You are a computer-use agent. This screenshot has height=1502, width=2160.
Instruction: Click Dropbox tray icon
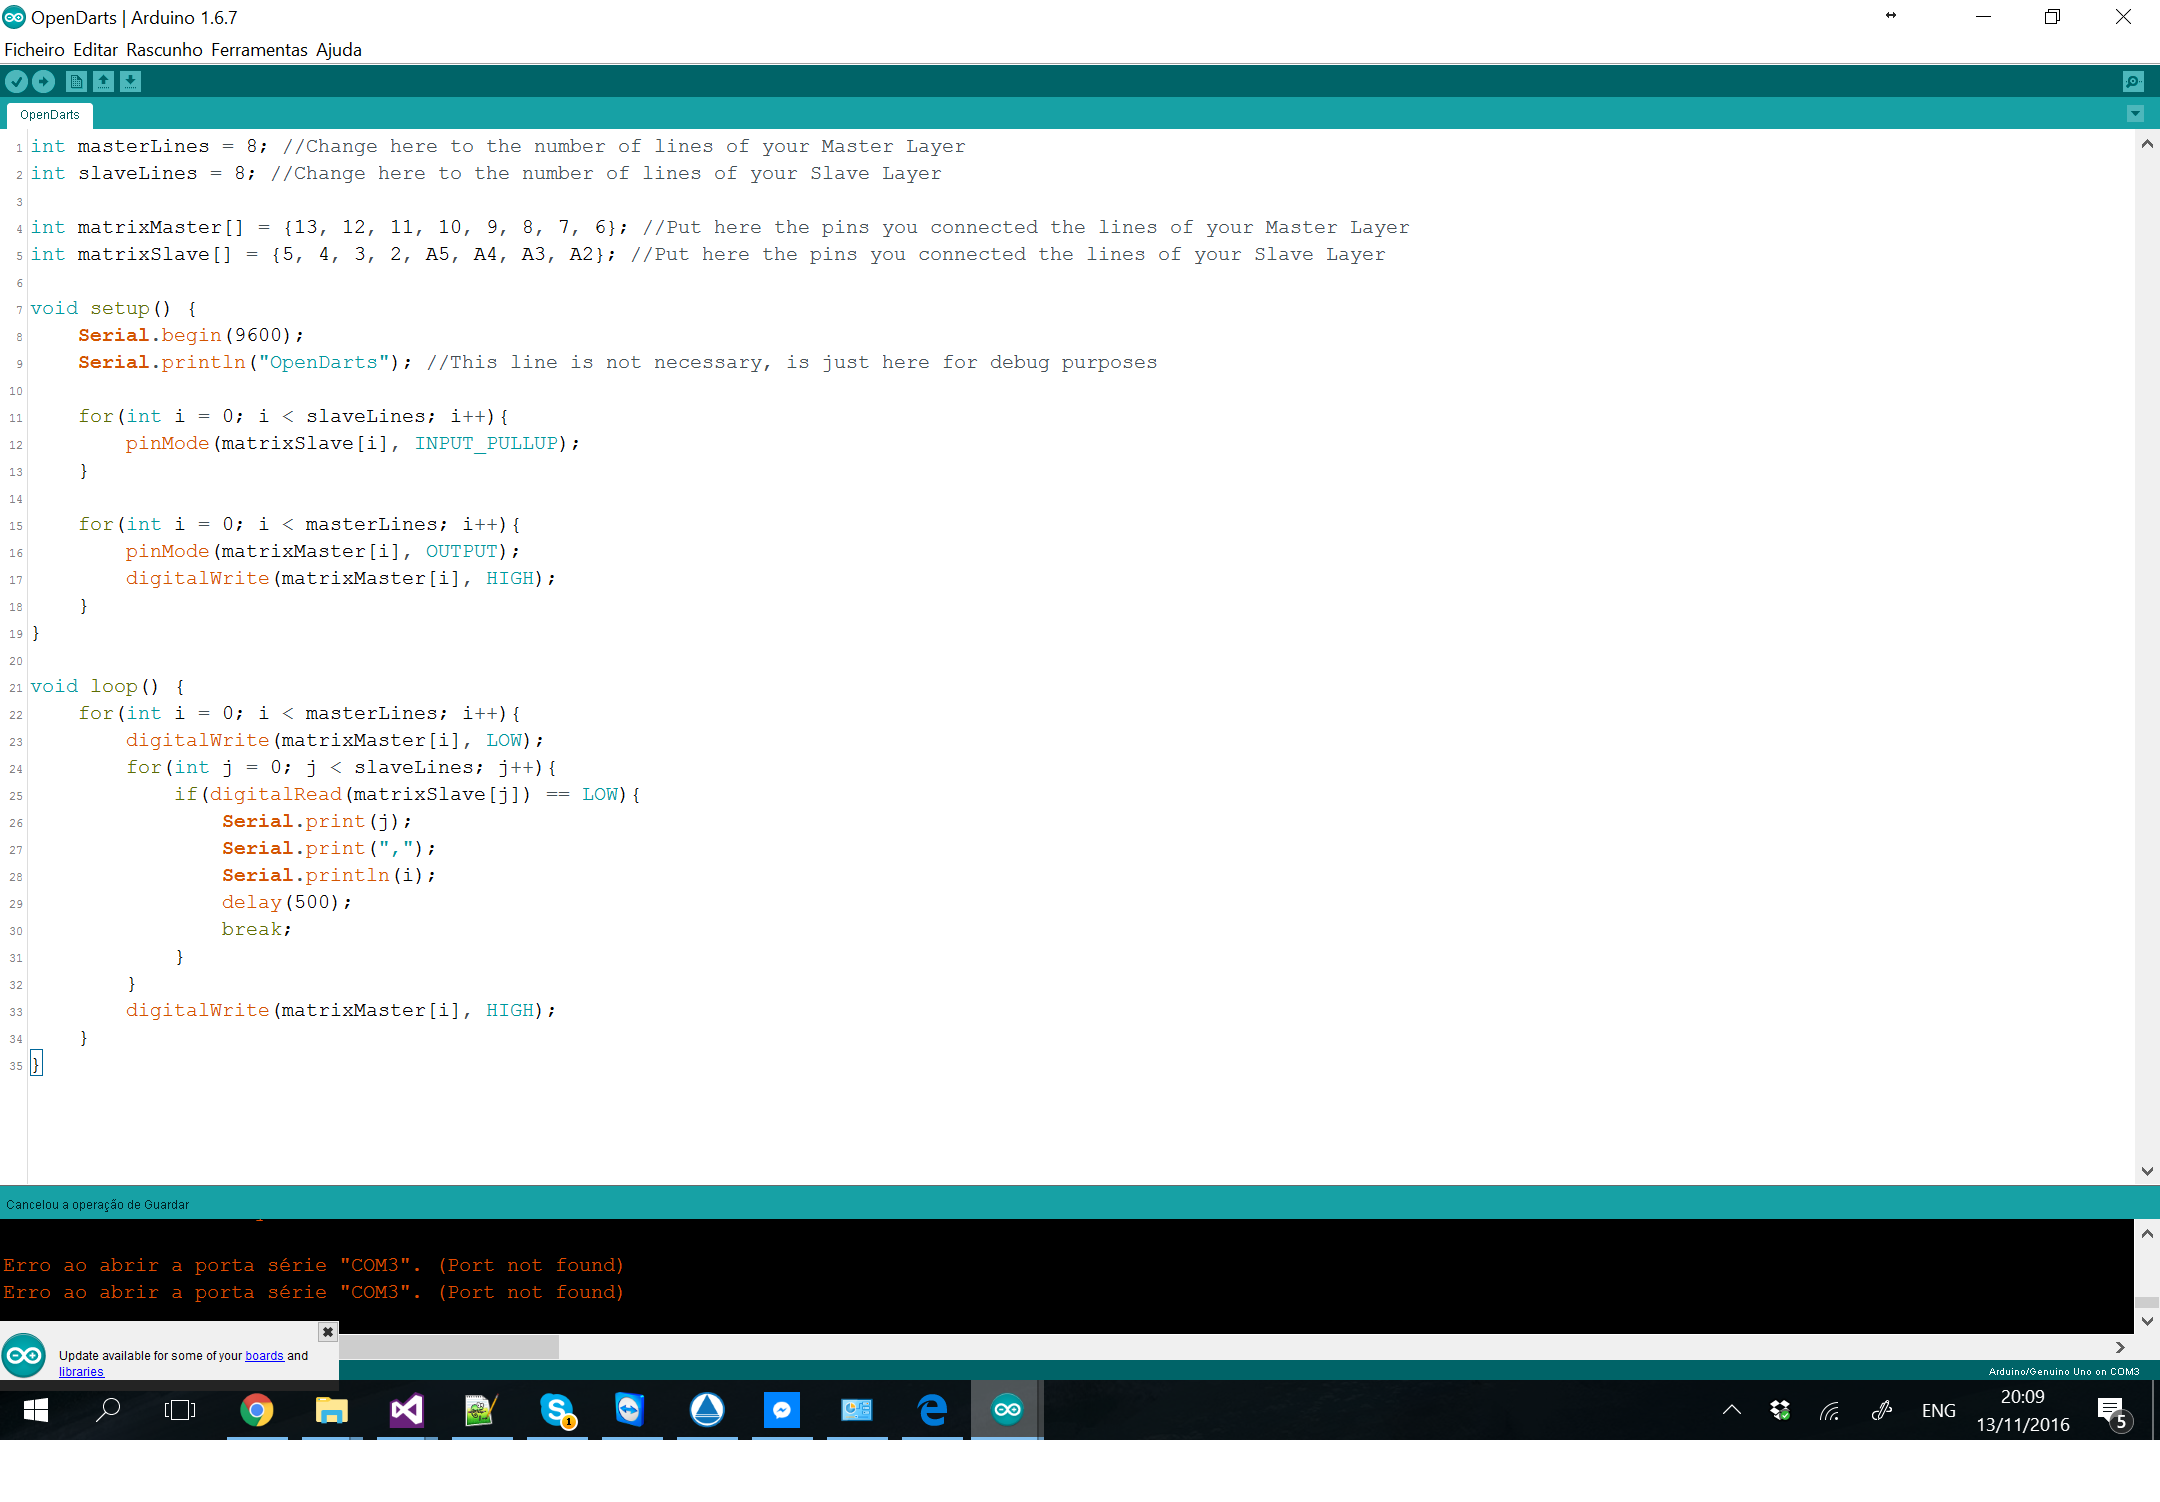1780,1410
